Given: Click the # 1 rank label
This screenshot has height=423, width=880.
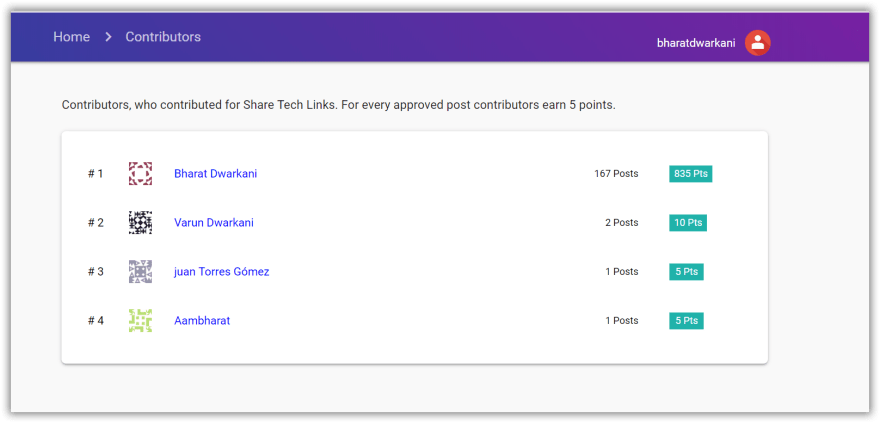Looking at the screenshot, I should coord(95,174).
